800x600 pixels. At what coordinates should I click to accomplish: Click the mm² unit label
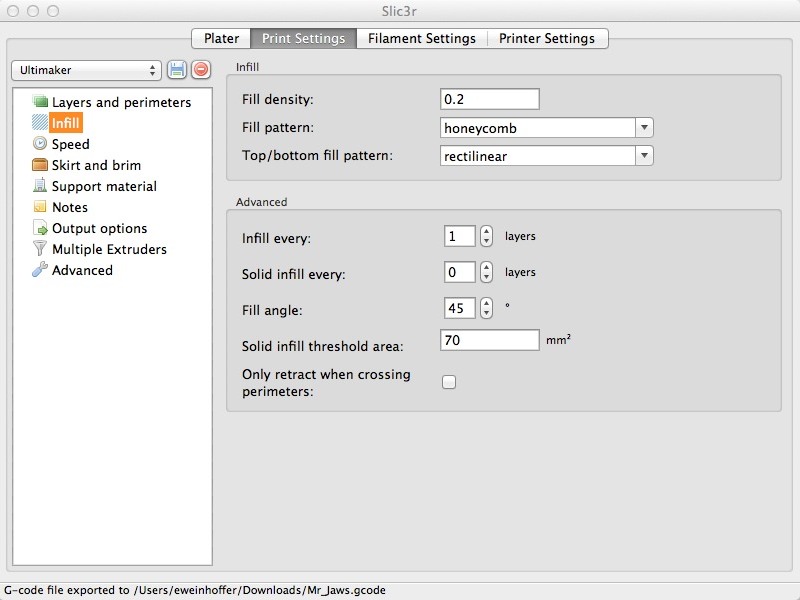558,339
